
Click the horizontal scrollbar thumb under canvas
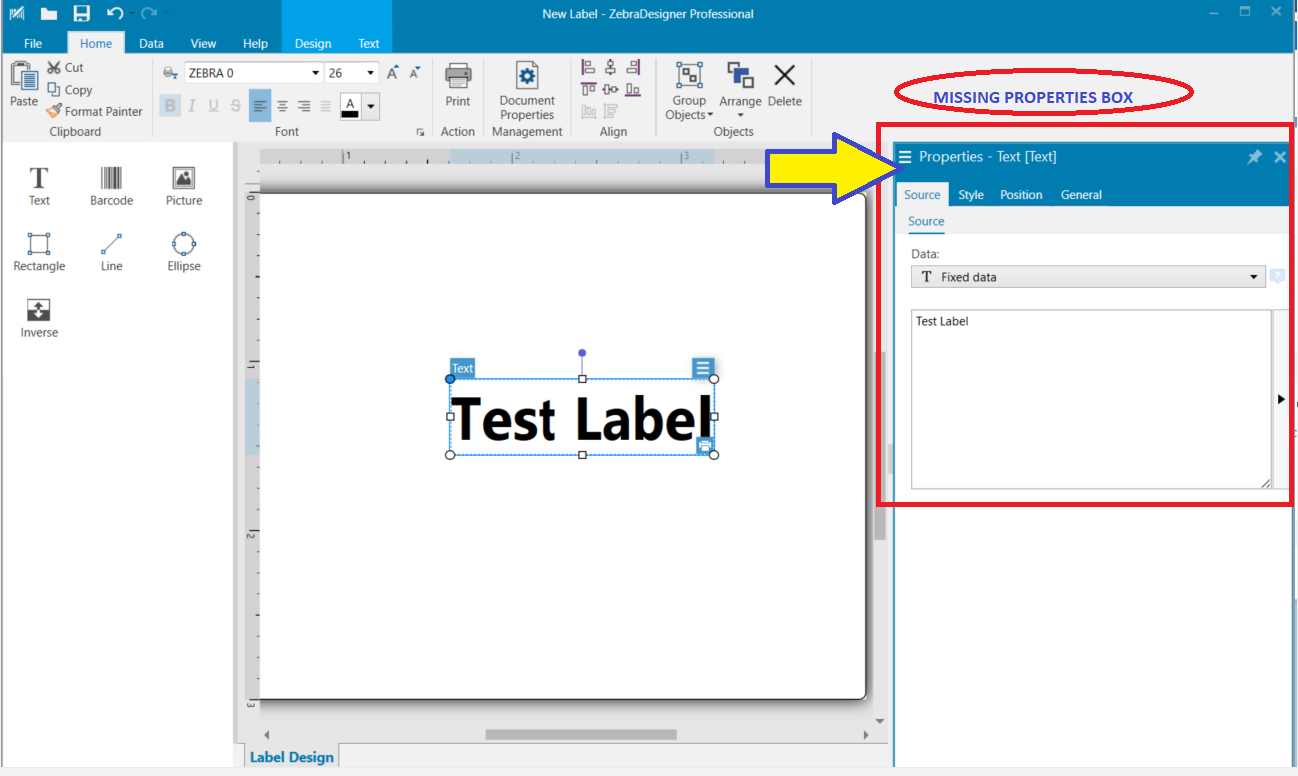point(580,735)
